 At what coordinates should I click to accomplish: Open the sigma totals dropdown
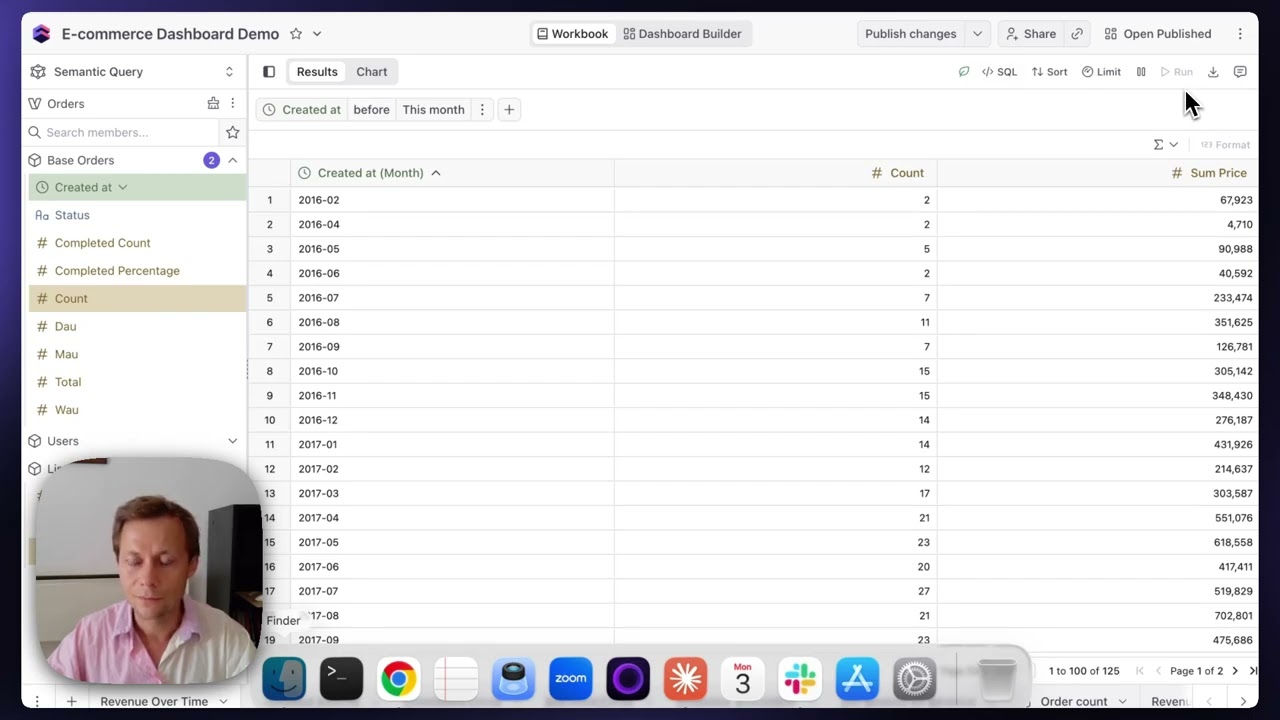[1165, 145]
